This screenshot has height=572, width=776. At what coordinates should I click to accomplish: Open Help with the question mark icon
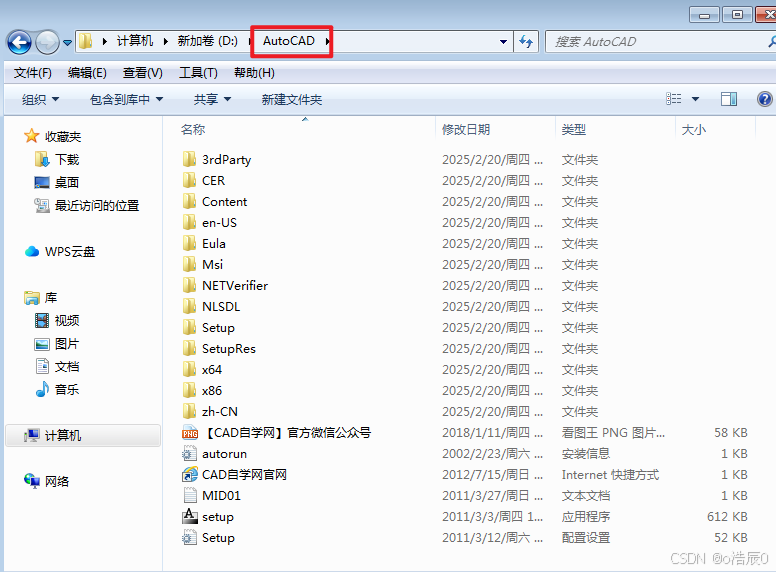765,99
